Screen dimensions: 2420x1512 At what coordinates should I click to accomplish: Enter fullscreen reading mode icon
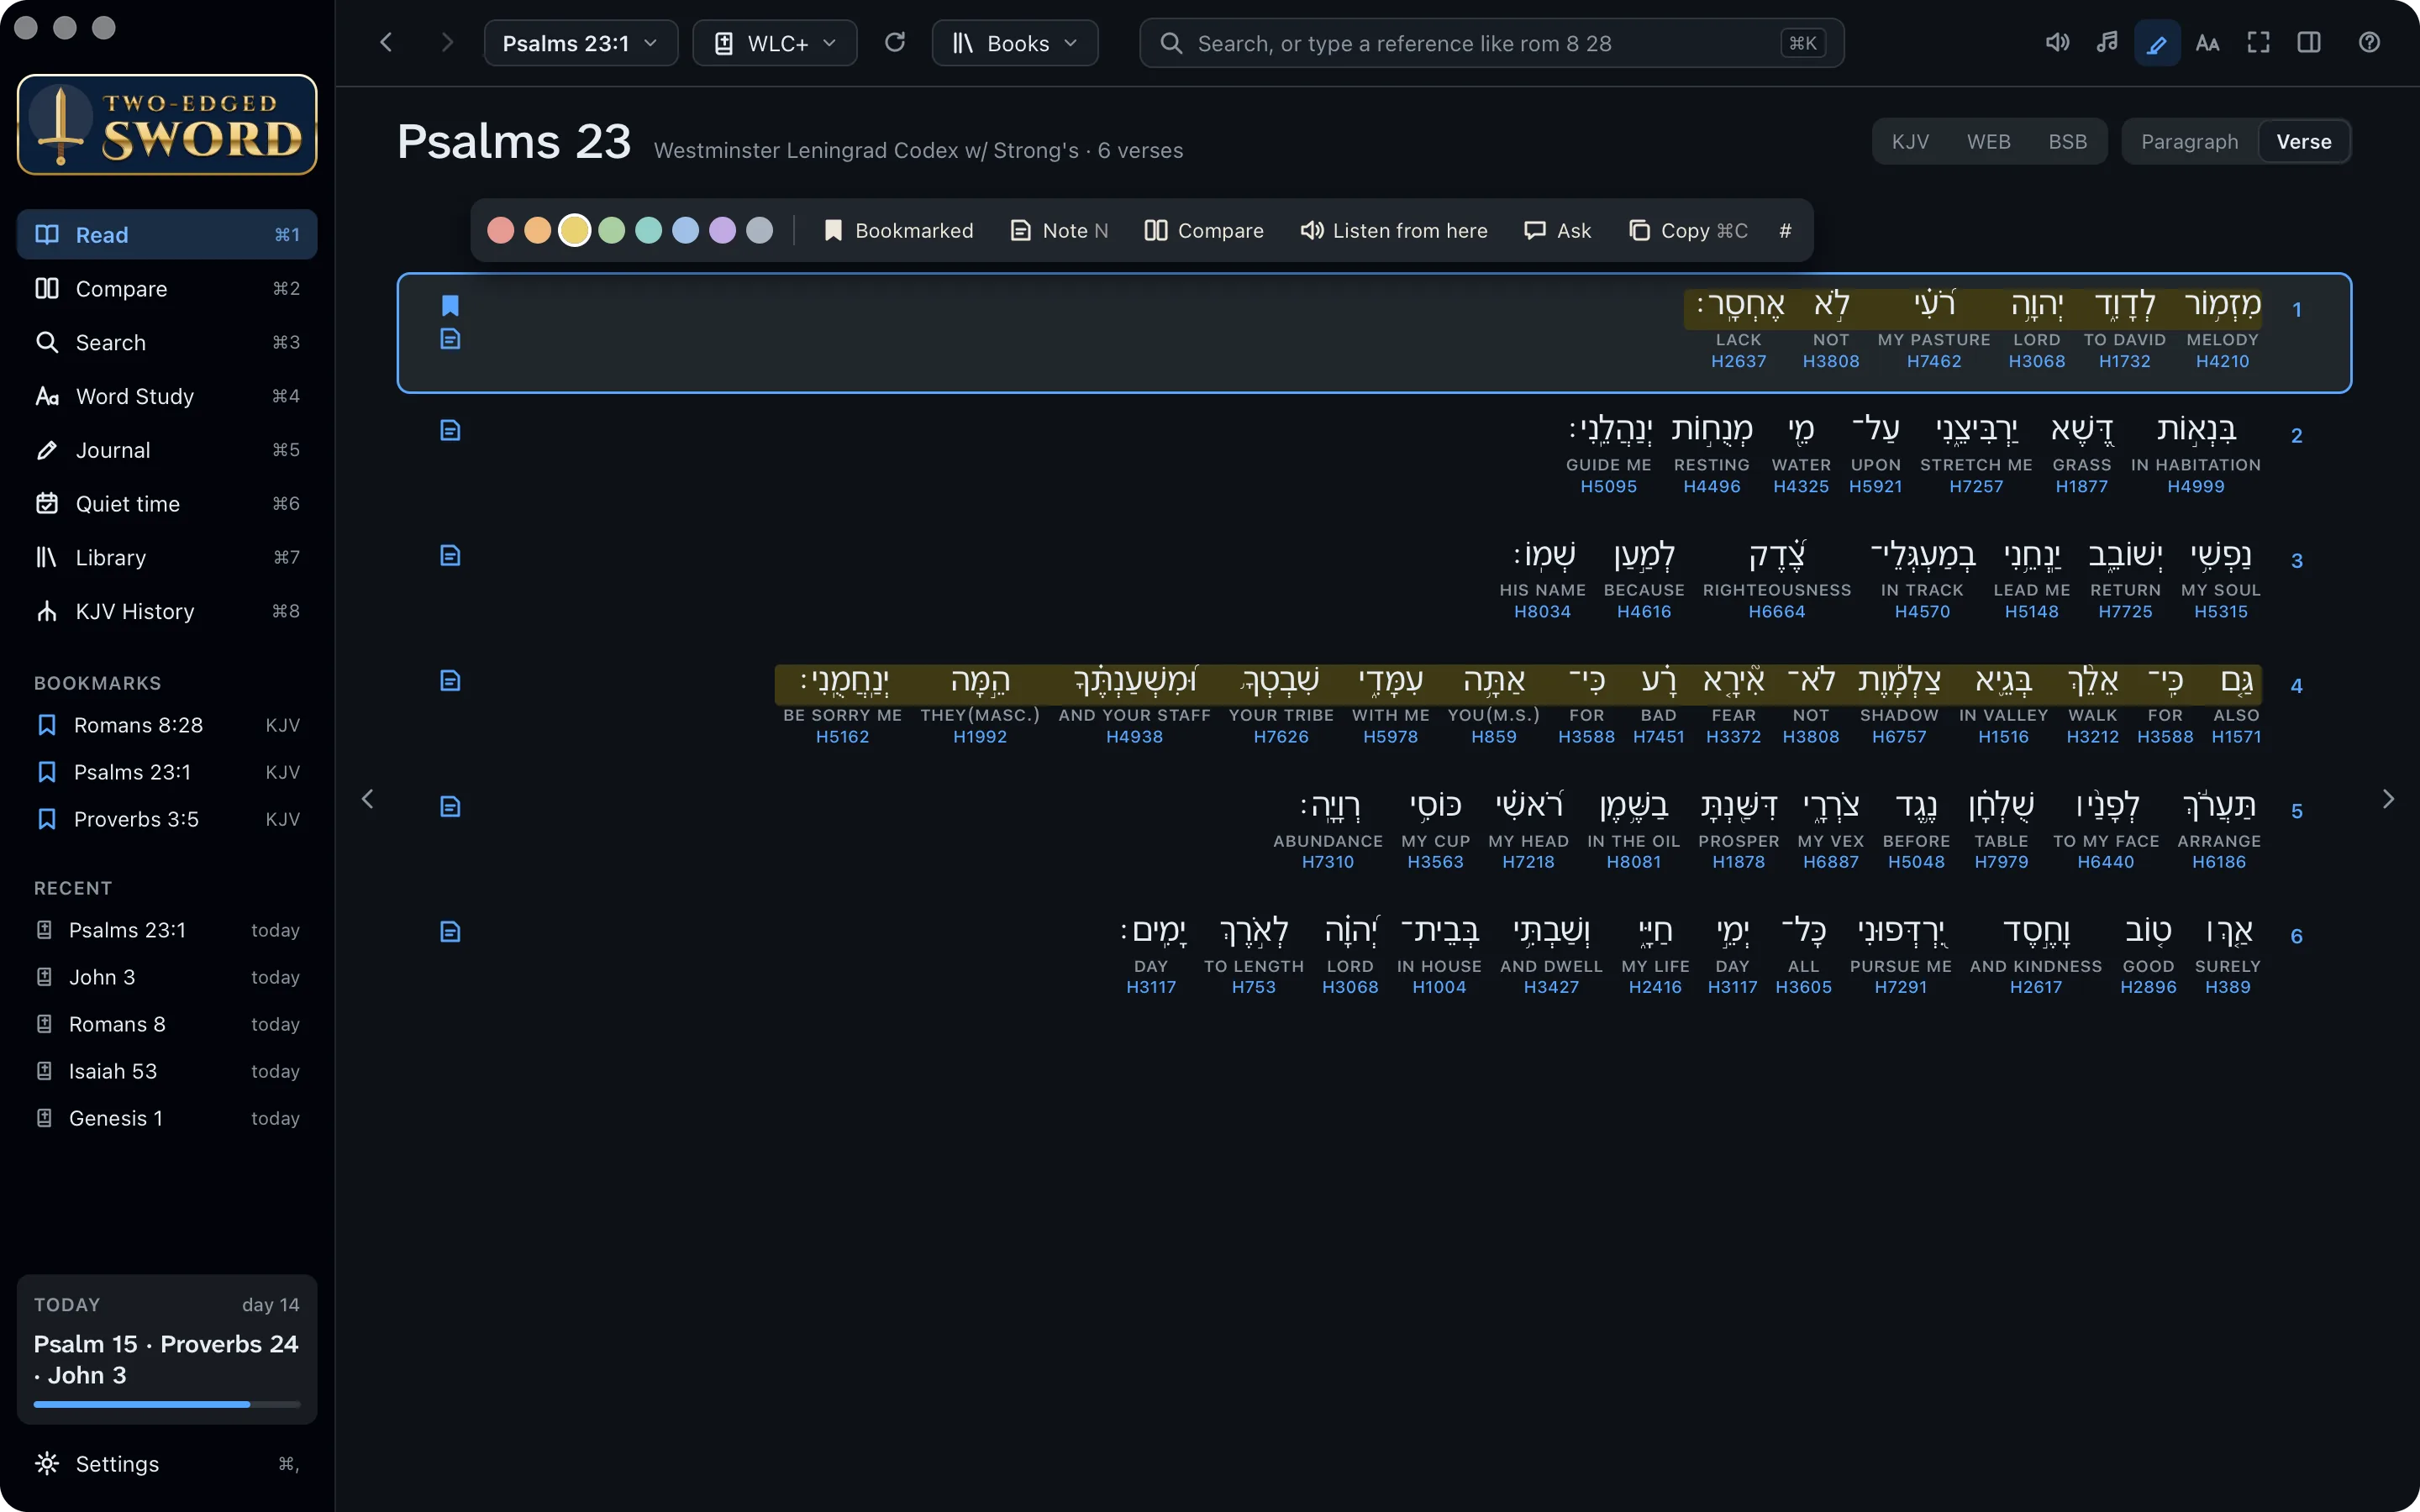click(2258, 43)
